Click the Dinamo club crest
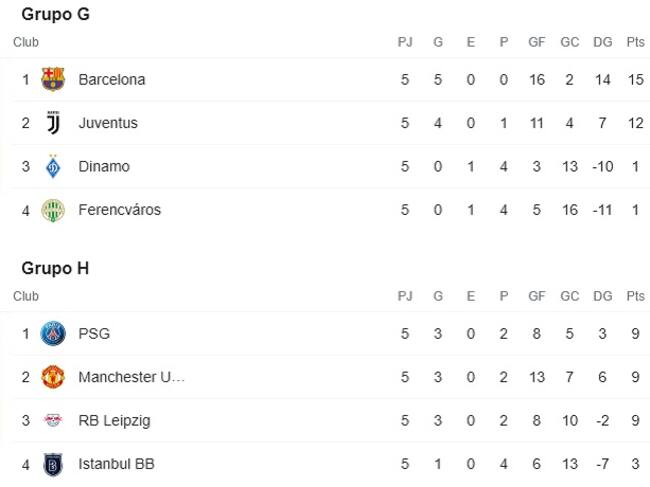650x487 pixels. coord(53,166)
